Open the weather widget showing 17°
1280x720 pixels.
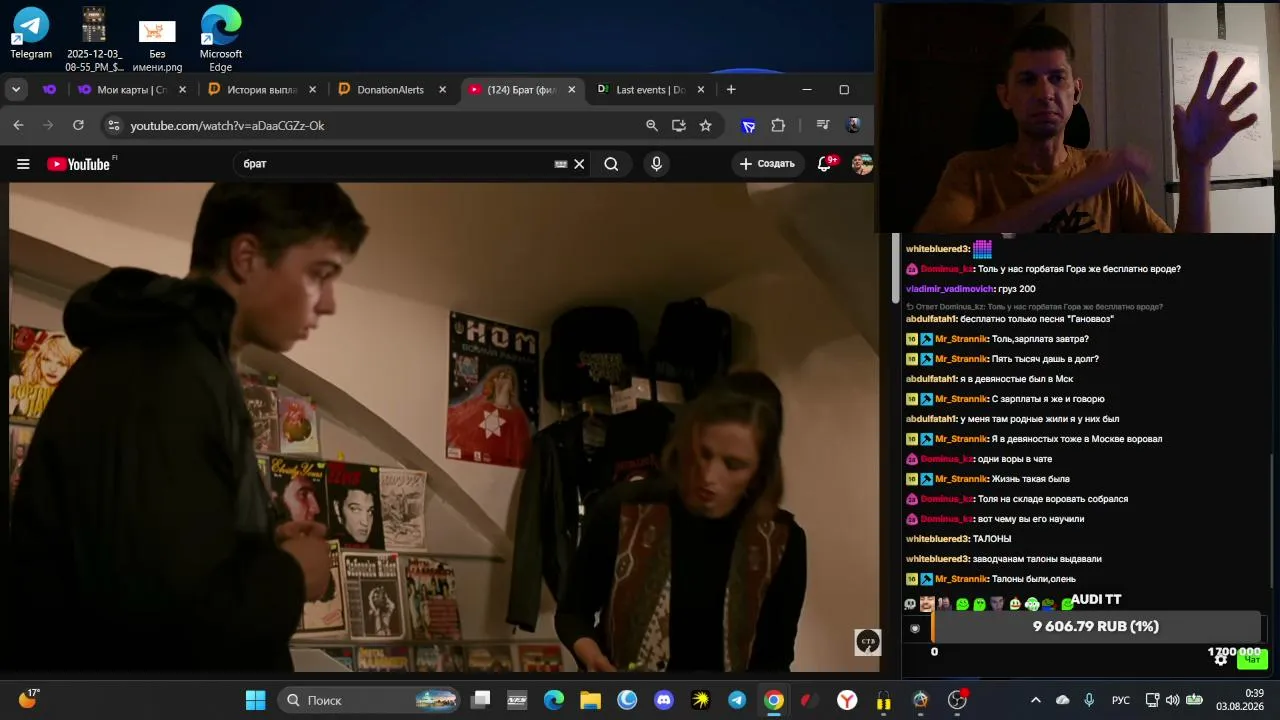[28, 699]
